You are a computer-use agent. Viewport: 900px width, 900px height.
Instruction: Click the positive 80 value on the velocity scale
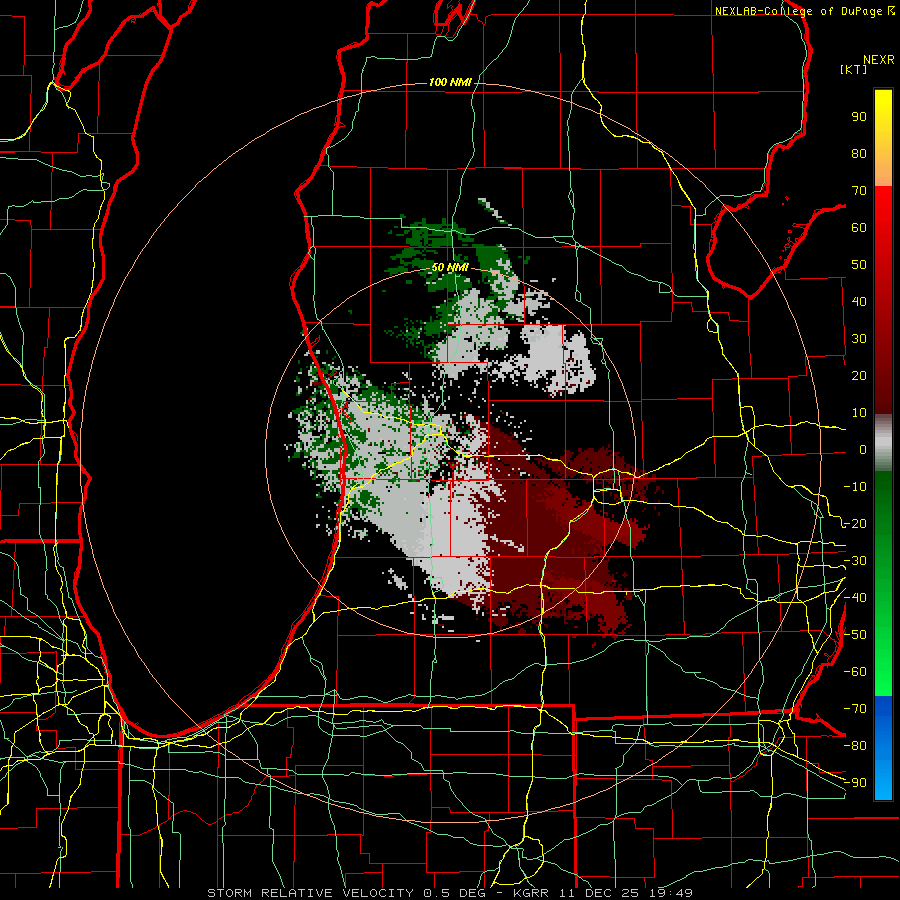pyautogui.click(x=859, y=154)
